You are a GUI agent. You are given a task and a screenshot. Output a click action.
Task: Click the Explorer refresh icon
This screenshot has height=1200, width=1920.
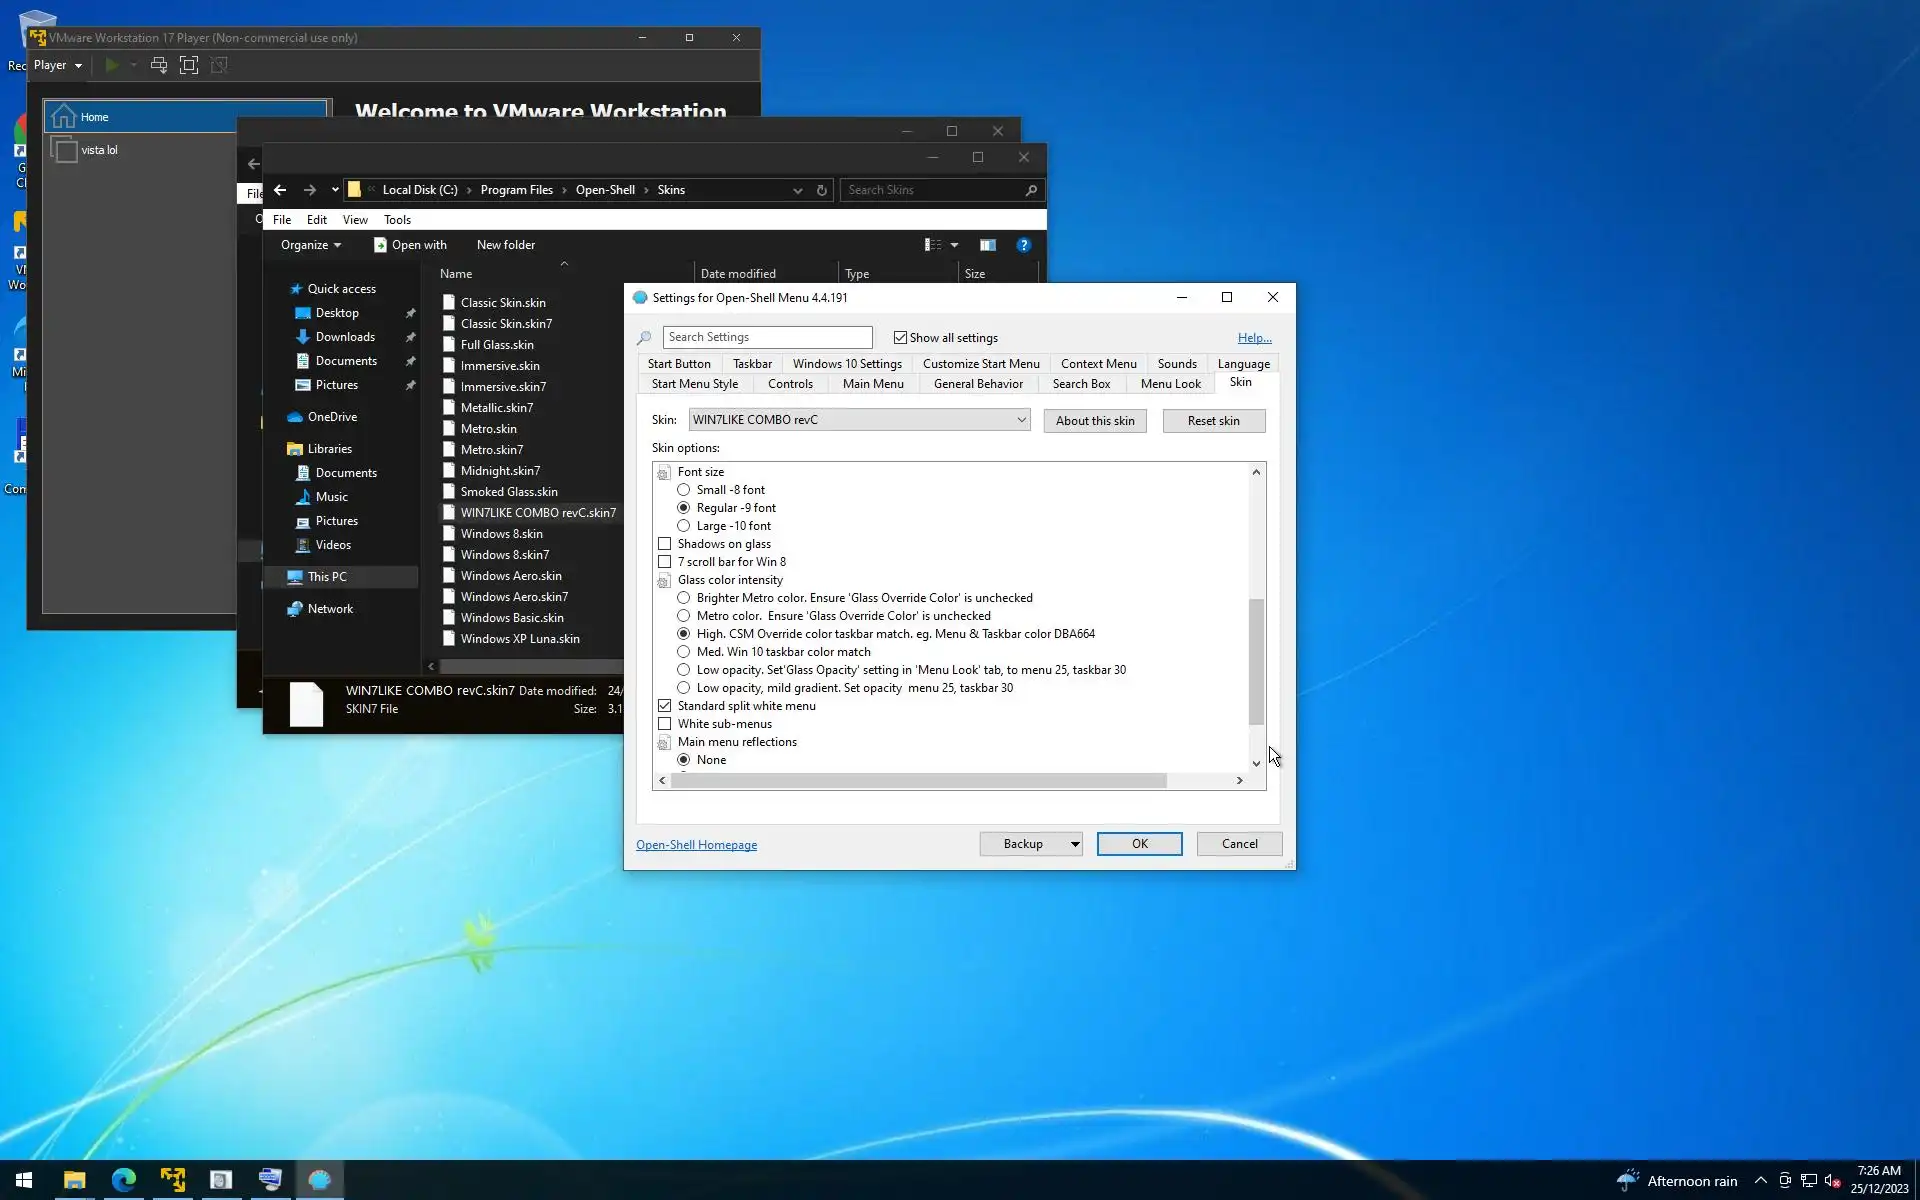point(822,190)
